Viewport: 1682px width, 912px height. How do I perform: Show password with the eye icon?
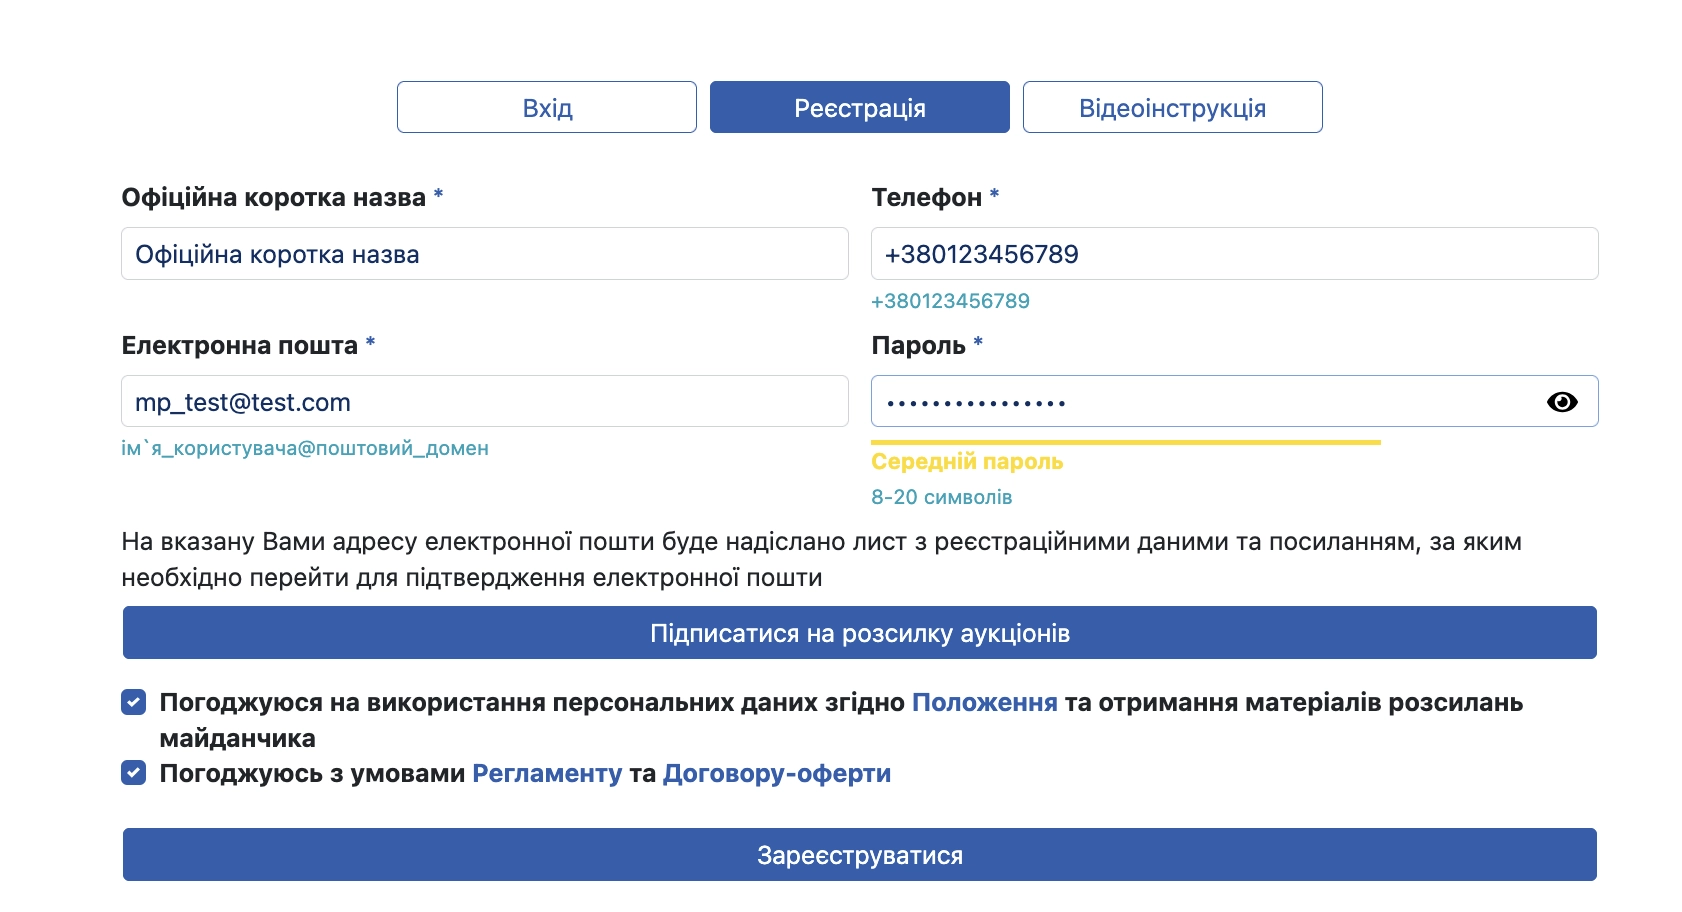(x=1562, y=401)
